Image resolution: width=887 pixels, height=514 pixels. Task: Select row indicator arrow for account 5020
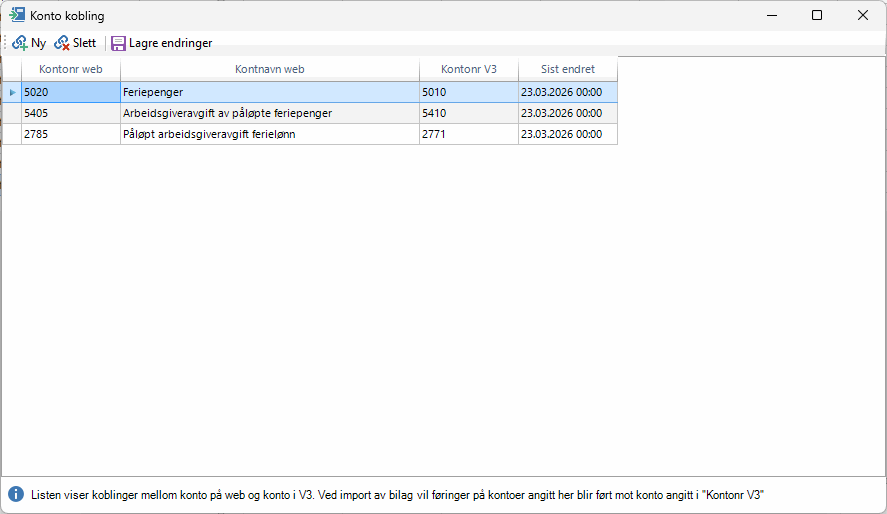12,92
